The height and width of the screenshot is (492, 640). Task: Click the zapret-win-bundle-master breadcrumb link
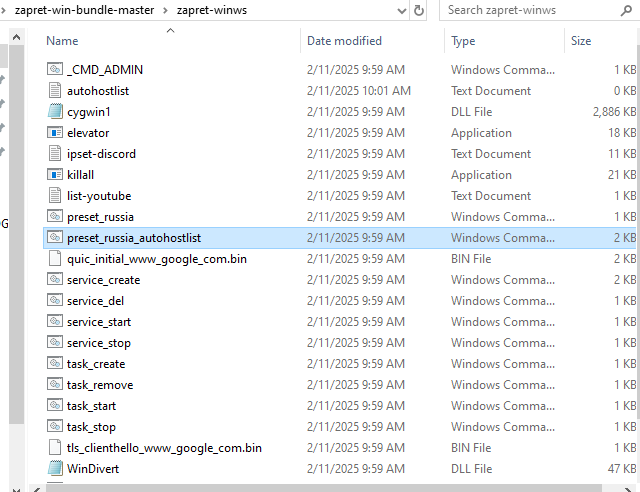coord(84,10)
